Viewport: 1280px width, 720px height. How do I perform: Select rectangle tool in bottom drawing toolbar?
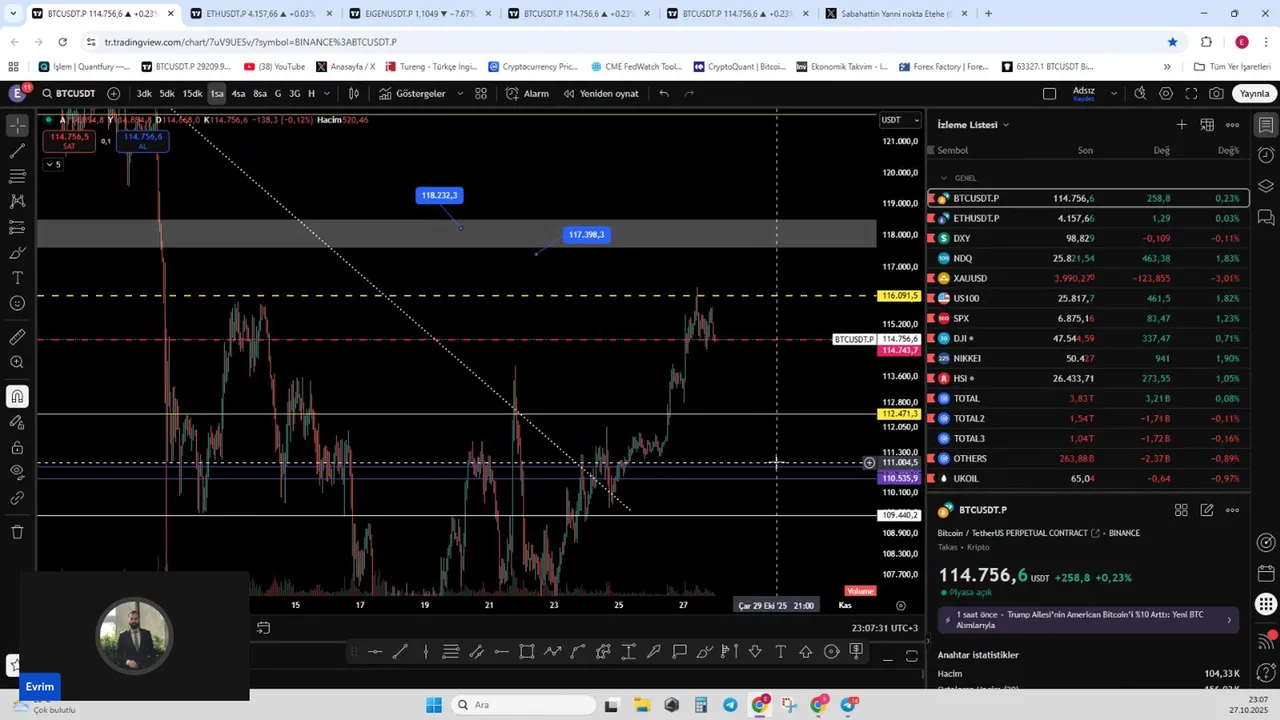pos(527,653)
